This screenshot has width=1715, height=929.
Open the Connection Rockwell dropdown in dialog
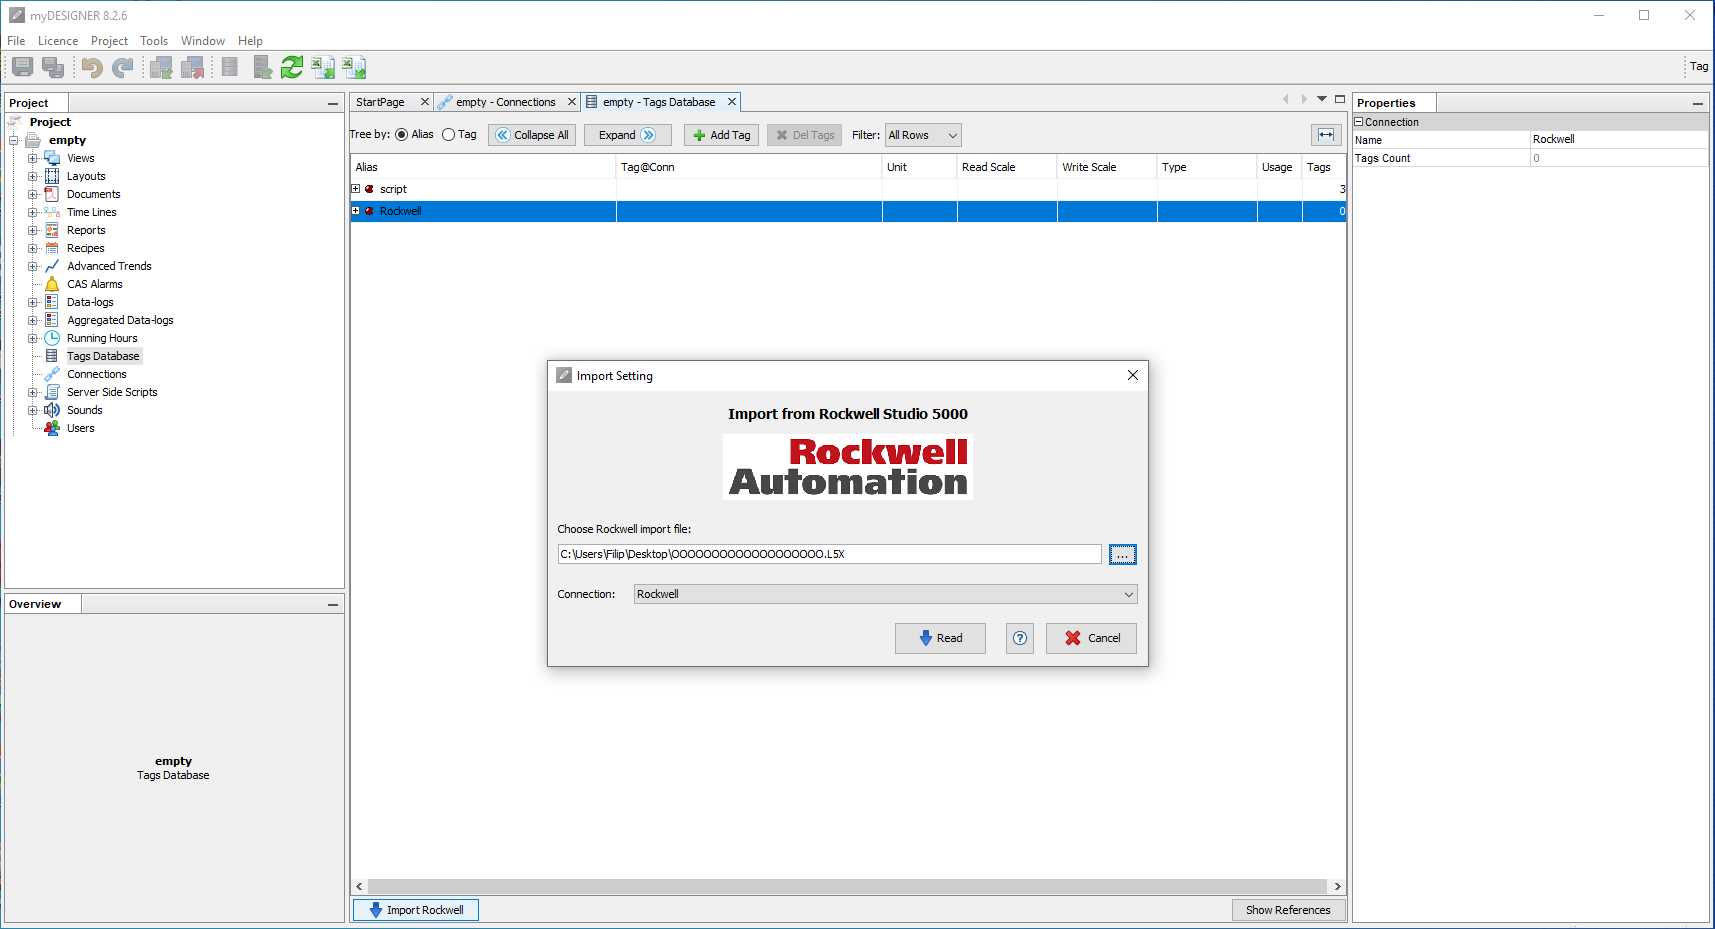tap(886, 594)
